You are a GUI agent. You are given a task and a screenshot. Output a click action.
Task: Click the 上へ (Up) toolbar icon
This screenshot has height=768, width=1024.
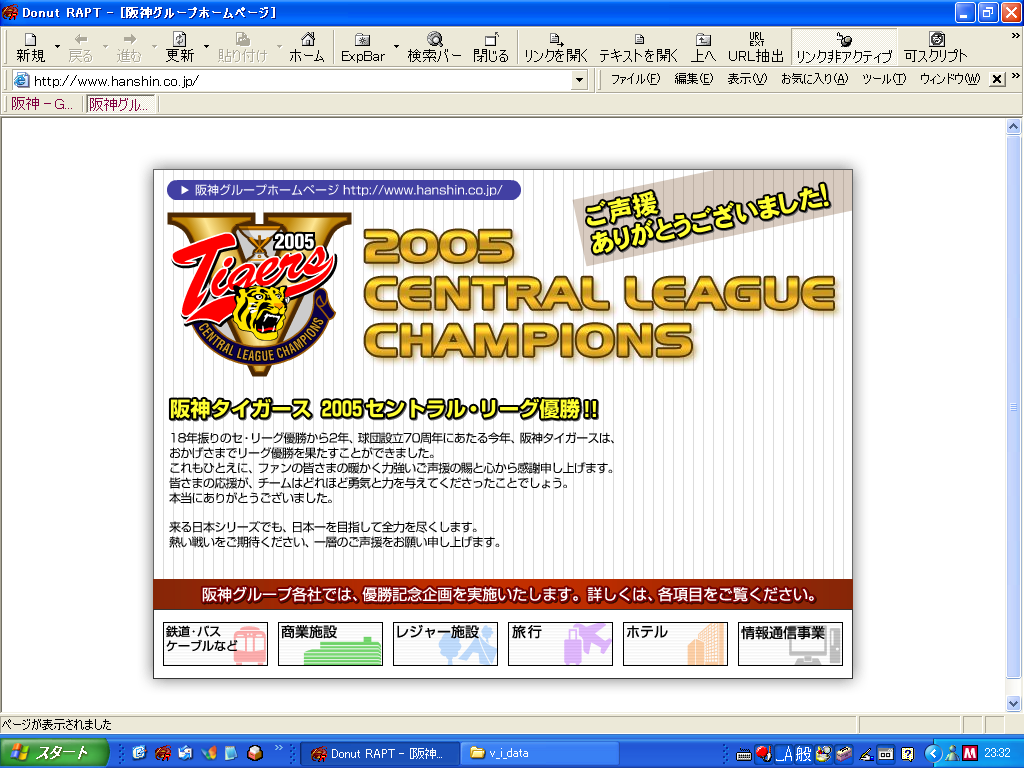(703, 46)
